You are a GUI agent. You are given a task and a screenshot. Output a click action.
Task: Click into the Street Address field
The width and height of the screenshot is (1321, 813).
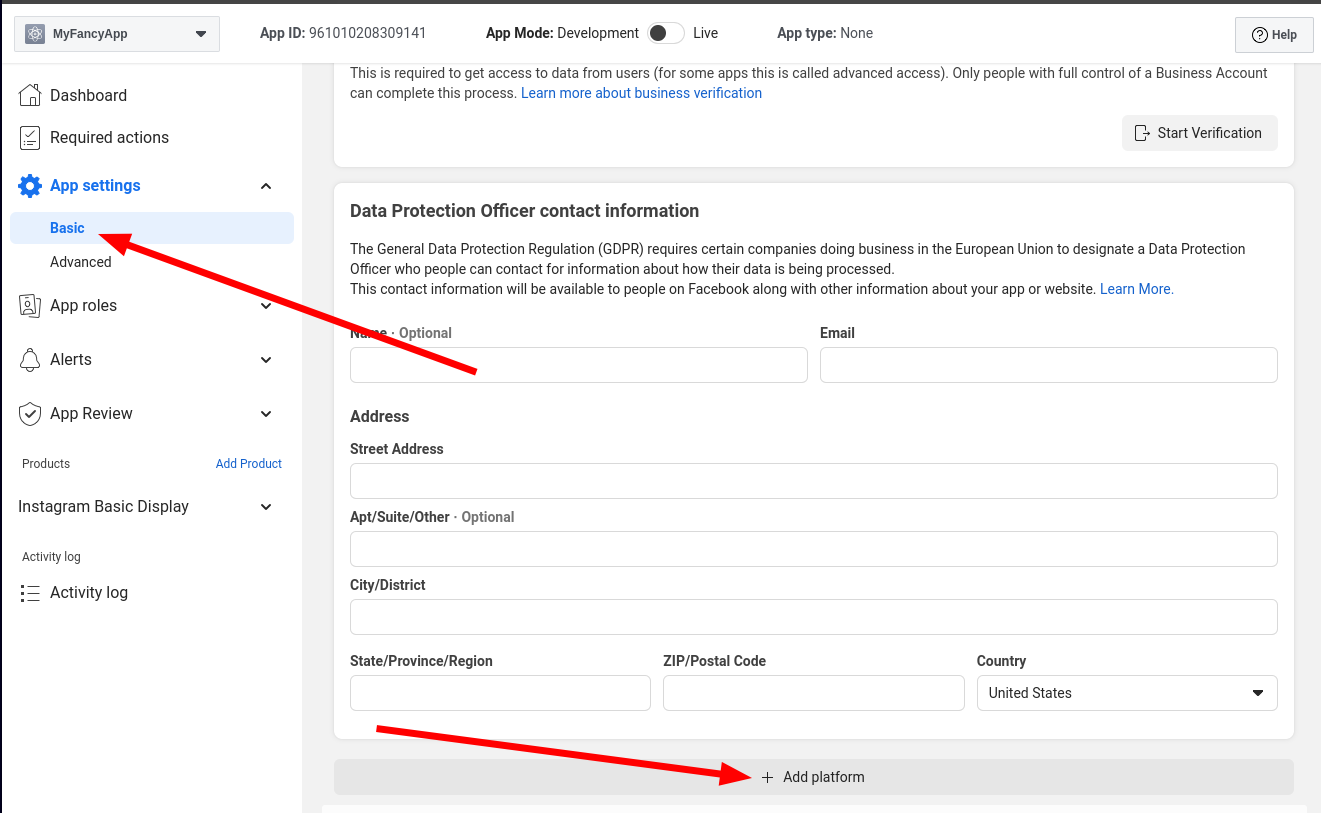click(813, 481)
